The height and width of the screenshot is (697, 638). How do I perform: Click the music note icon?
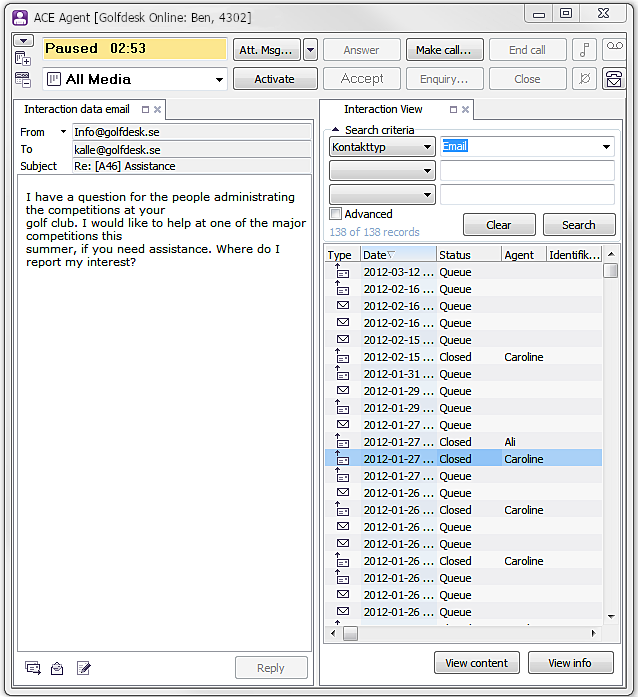point(584,50)
